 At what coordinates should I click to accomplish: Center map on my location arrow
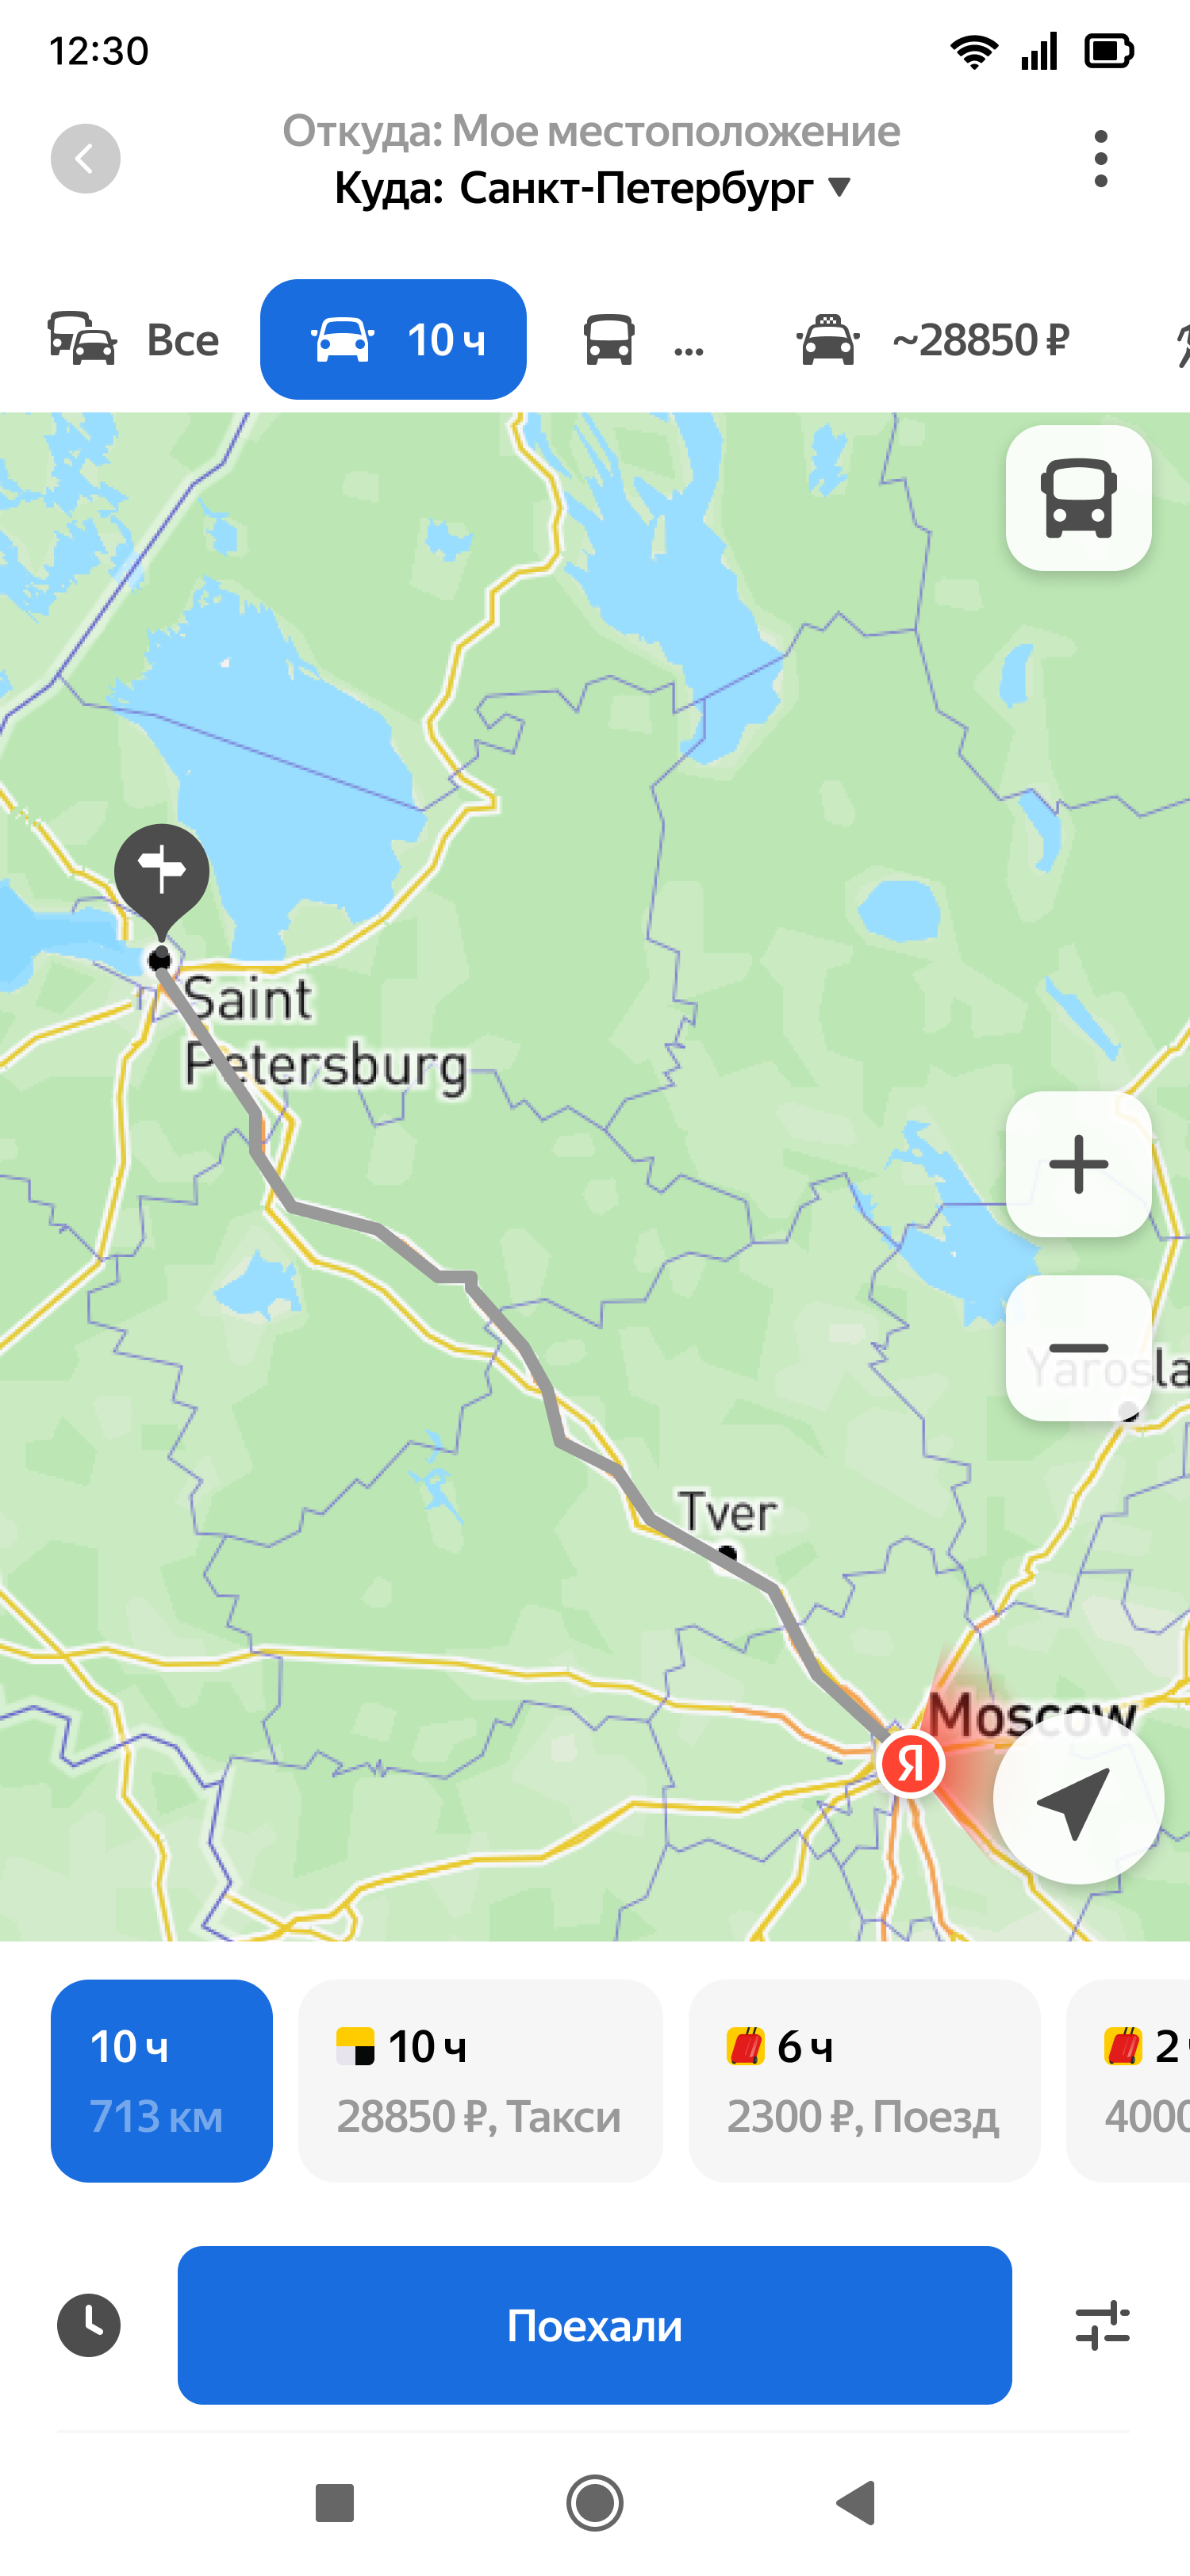1077,1799
